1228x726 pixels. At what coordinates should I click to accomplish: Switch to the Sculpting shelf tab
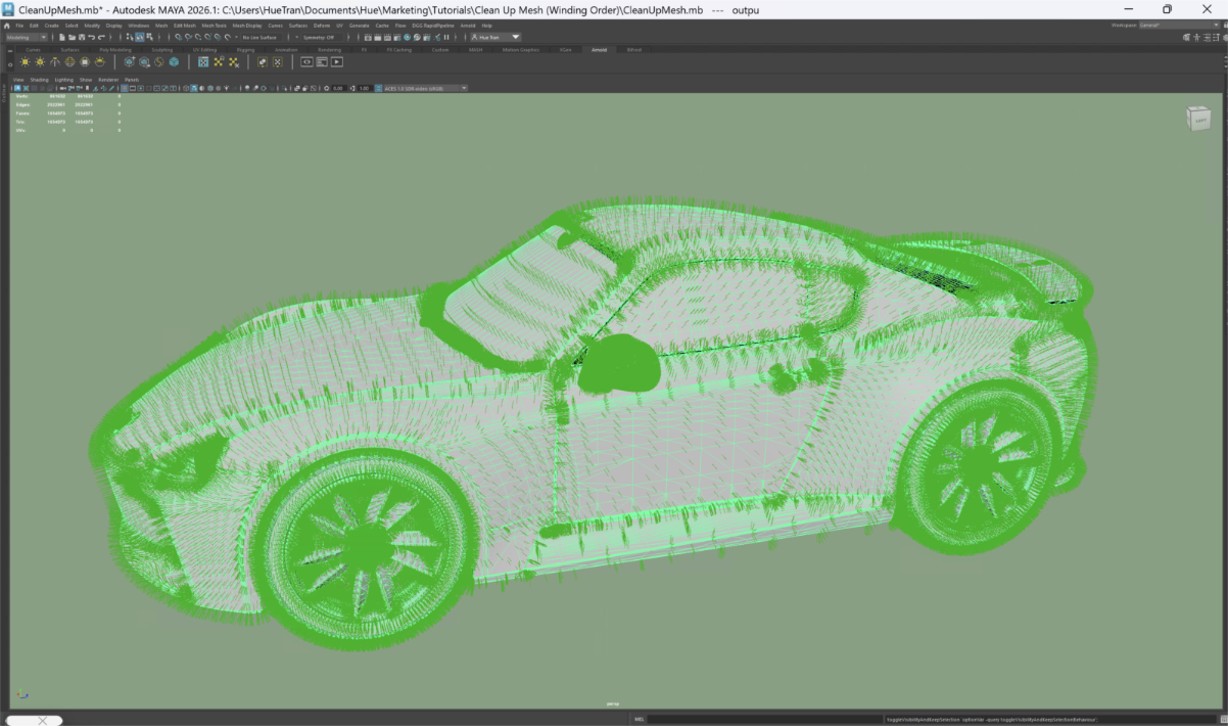[x=162, y=50]
